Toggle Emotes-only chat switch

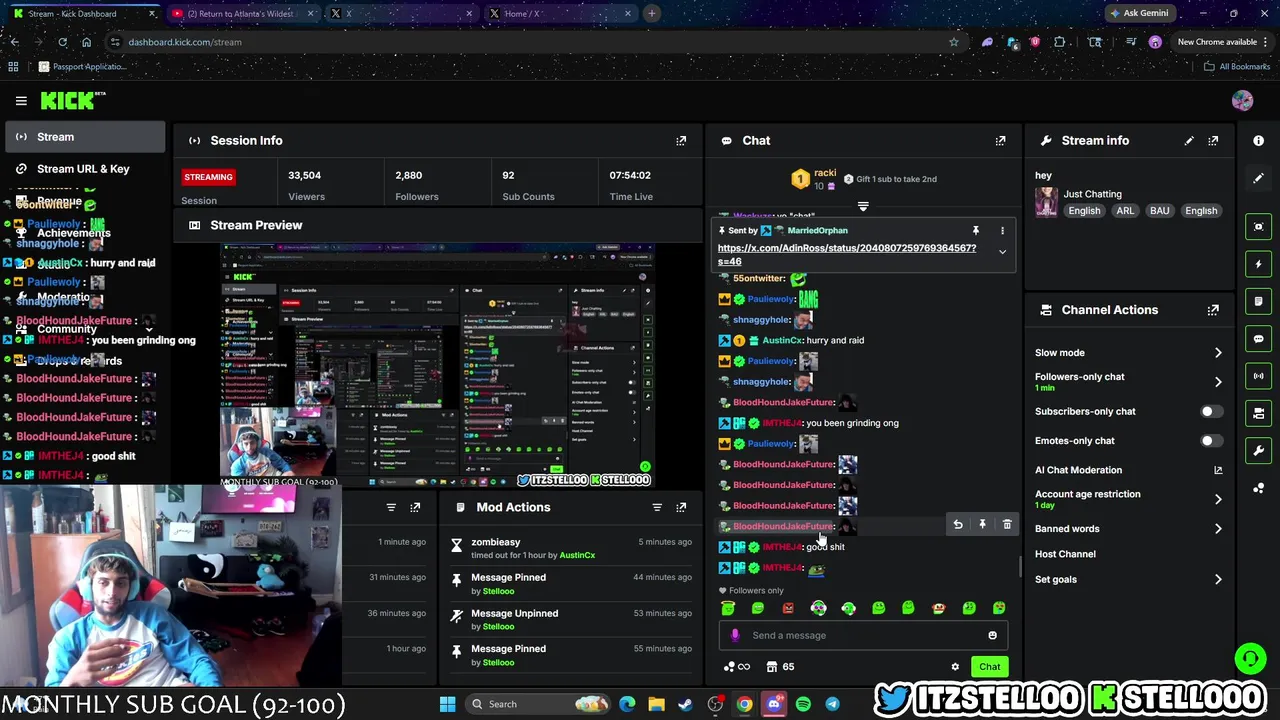pyautogui.click(x=1211, y=441)
